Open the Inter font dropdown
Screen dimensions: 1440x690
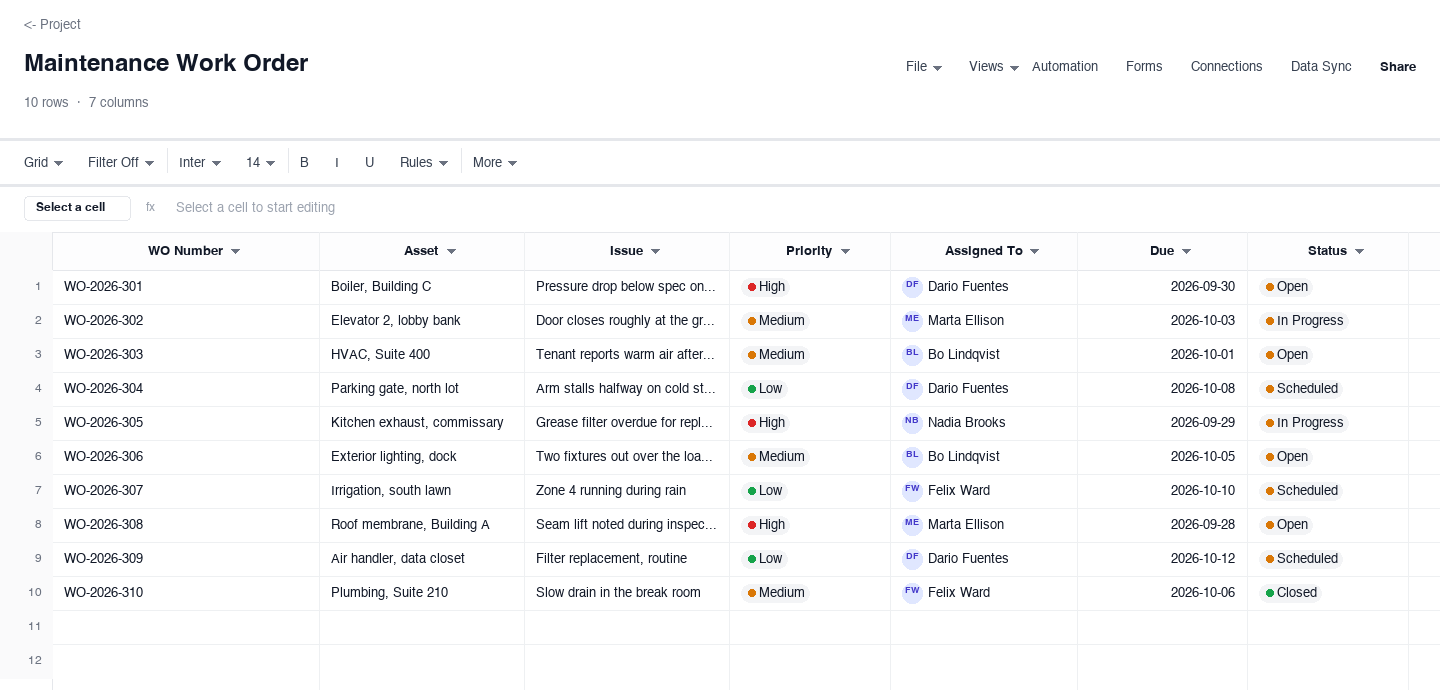[x=200, y=162]
